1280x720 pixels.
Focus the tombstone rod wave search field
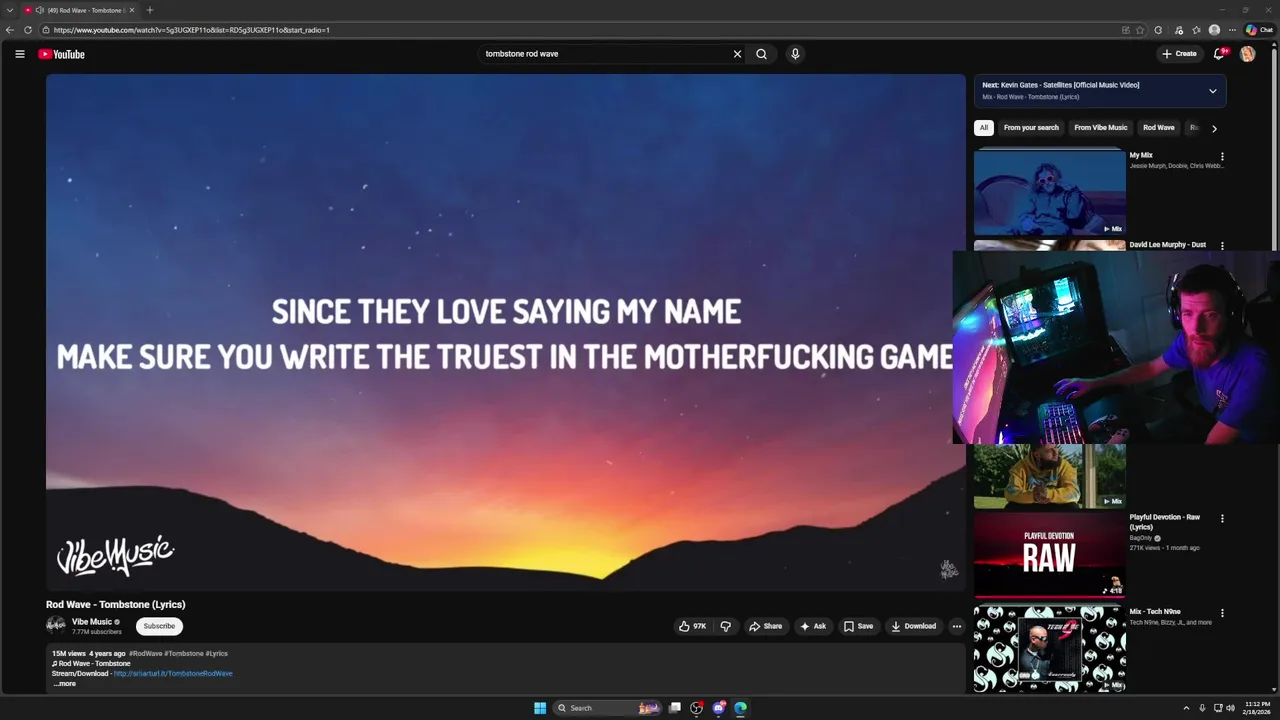(x=605, y=54)
